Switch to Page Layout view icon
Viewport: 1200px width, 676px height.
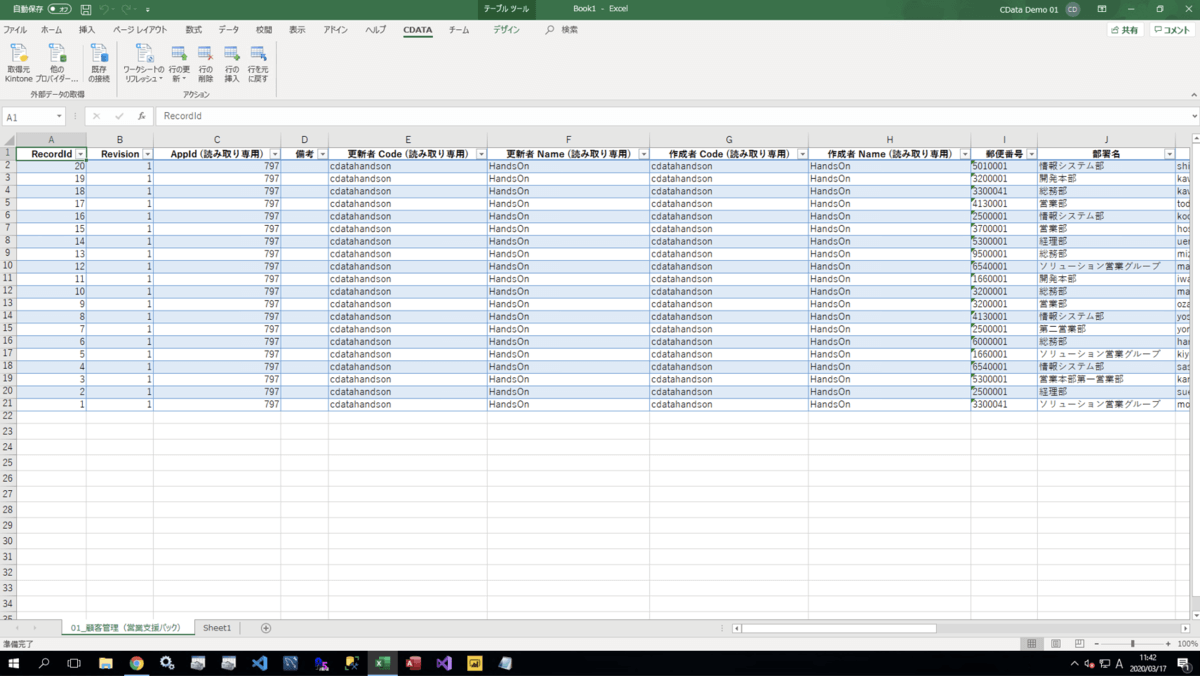pos(1056,644)
